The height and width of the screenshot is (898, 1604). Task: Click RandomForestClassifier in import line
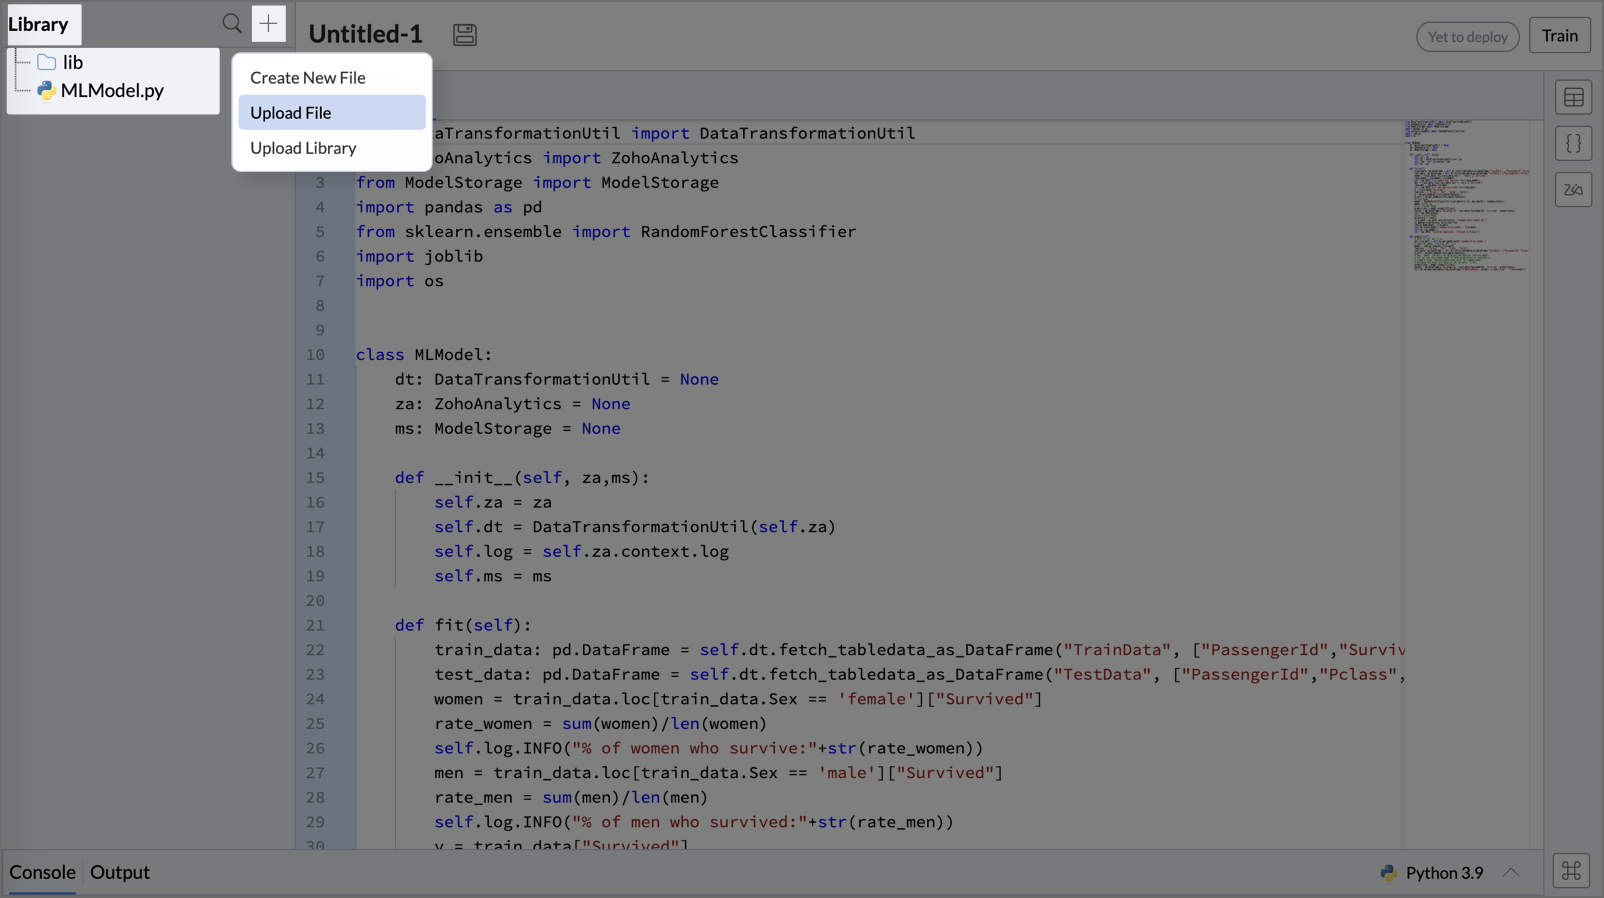(x=748, y=232)
